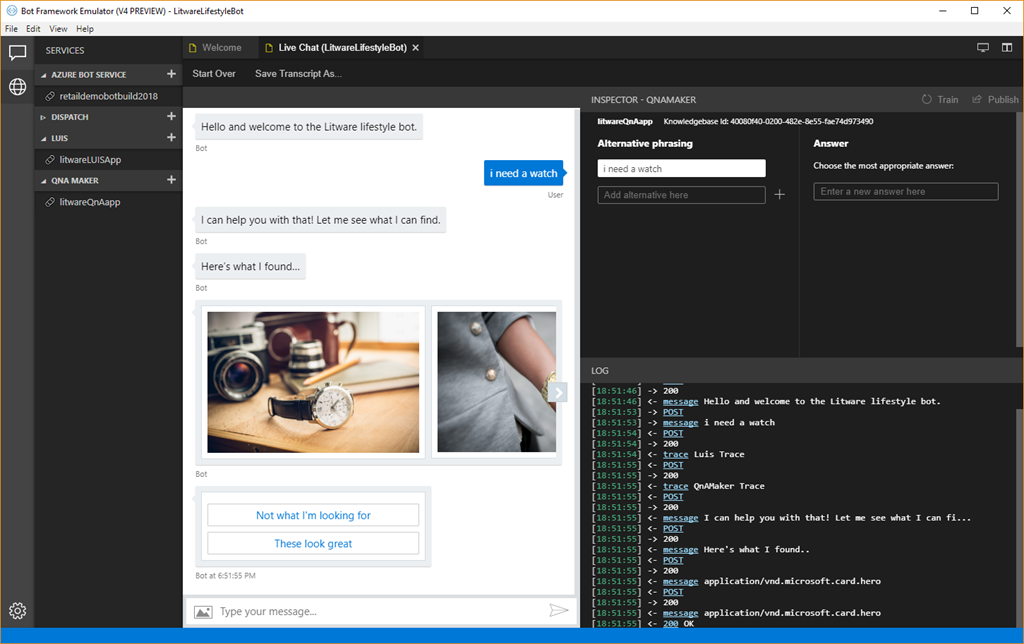Viewport: 1024px width, 644px height.
Task: Open the View menu
Action: pos(58,29)
